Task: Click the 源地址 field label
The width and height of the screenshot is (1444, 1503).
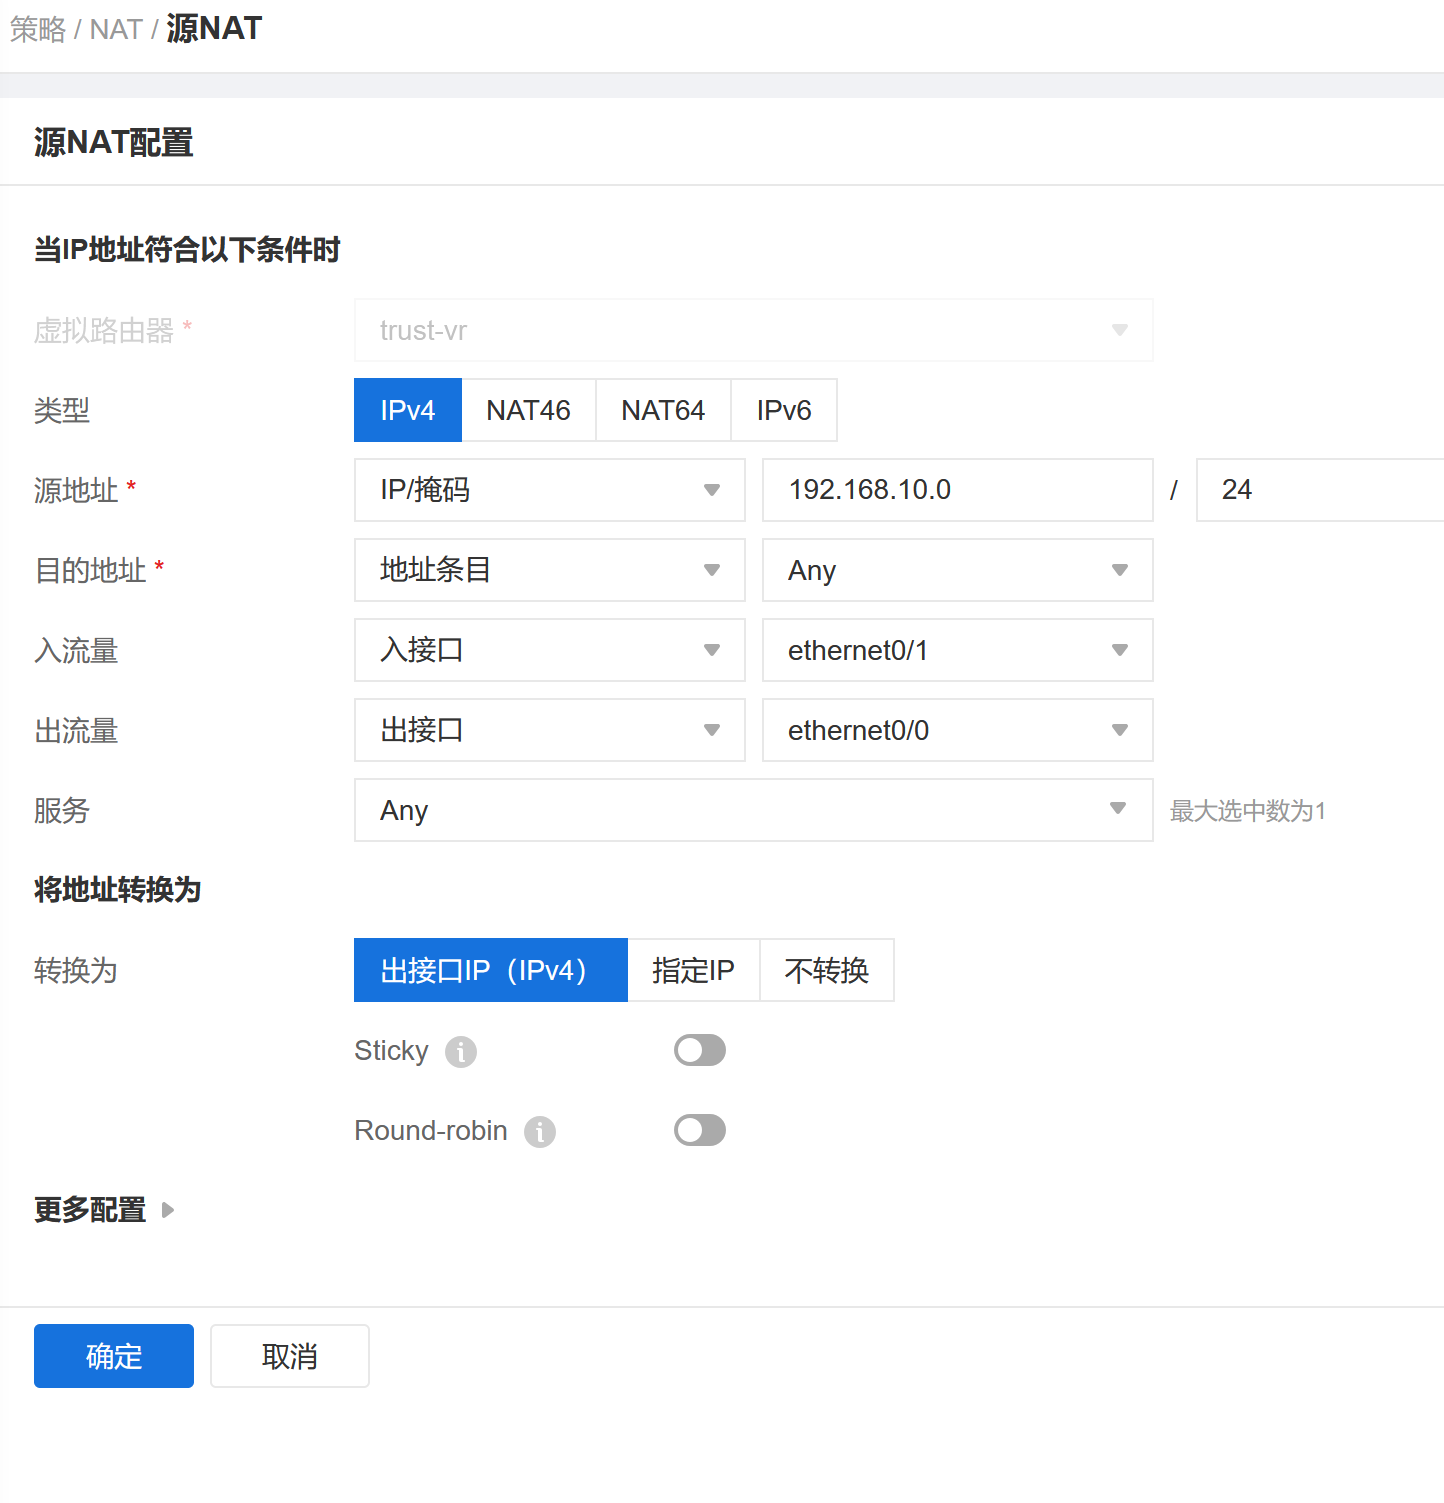Action: 76,490
